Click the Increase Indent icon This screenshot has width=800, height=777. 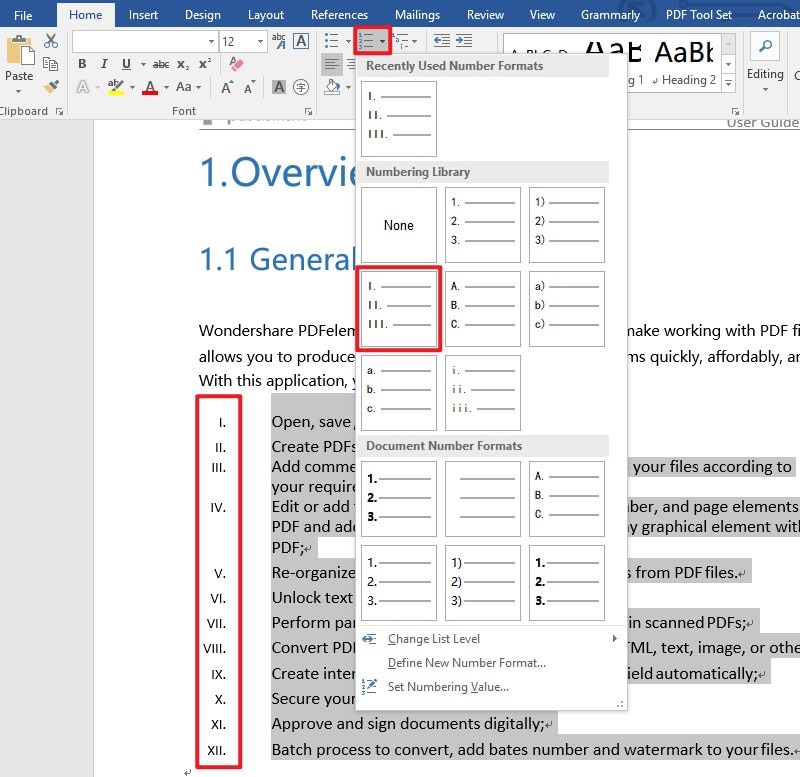click(x=464, y=41)
